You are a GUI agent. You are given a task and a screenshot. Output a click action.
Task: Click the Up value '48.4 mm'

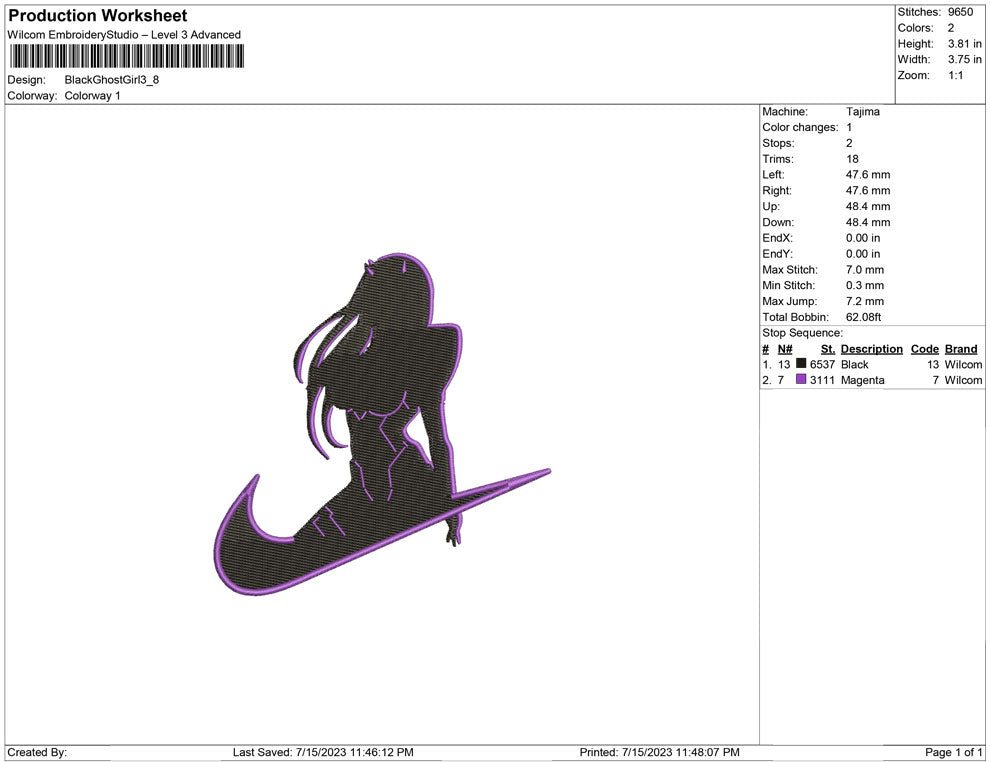[868, 206]
